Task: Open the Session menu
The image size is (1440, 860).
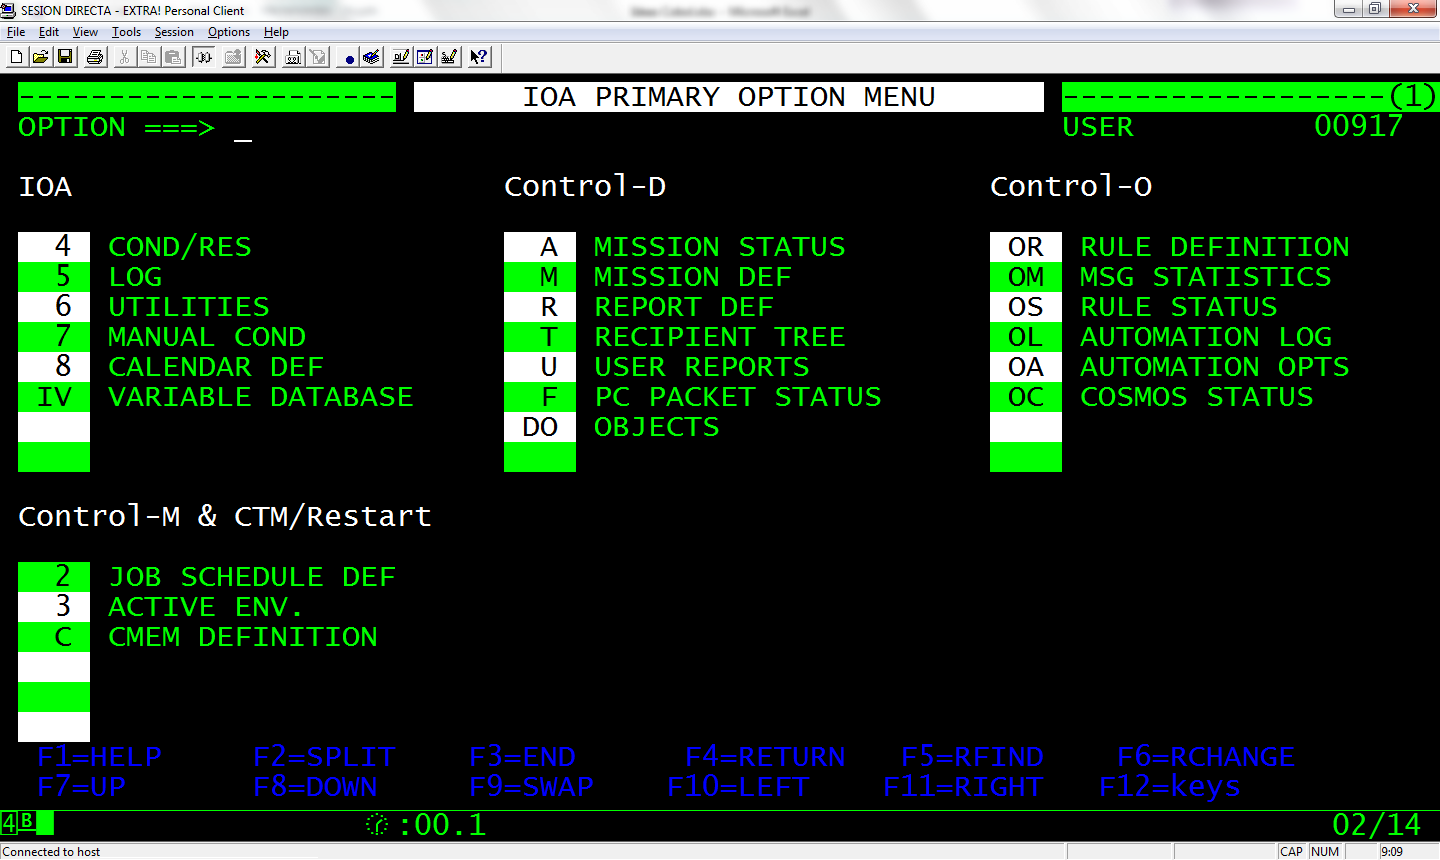Action: (173, 31)
